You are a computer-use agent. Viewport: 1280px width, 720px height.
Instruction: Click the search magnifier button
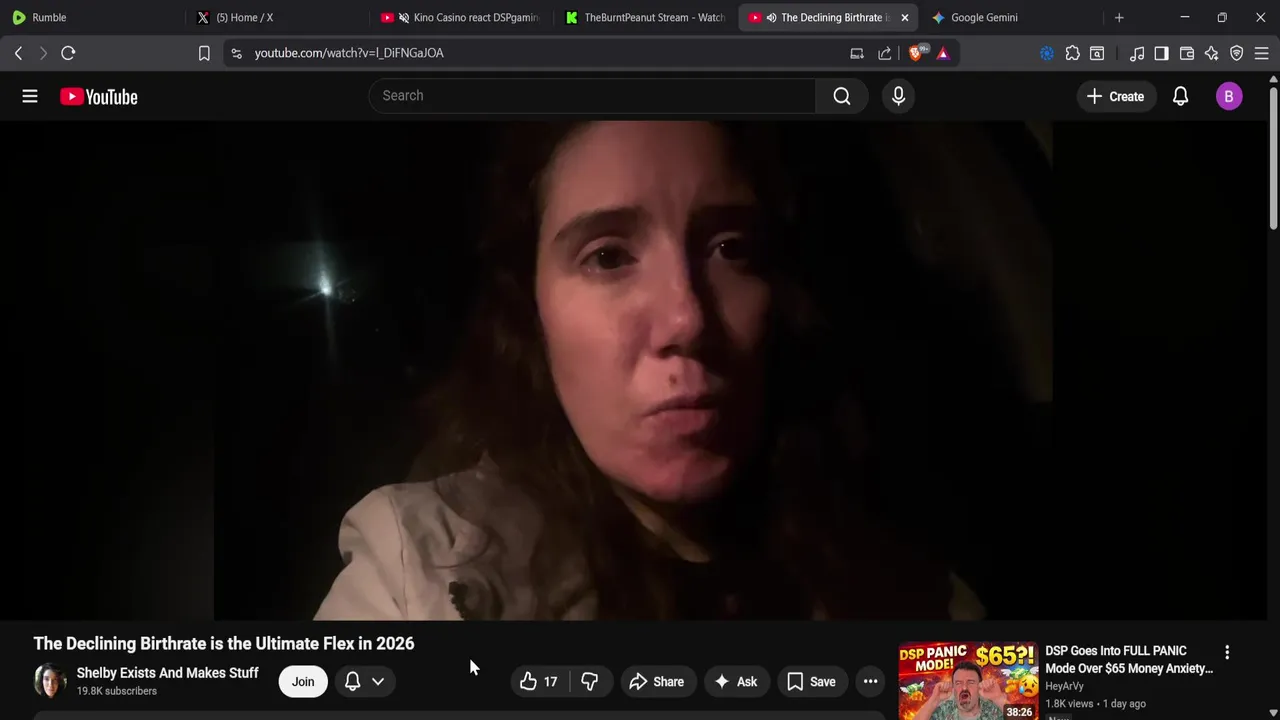pos(842,96)
